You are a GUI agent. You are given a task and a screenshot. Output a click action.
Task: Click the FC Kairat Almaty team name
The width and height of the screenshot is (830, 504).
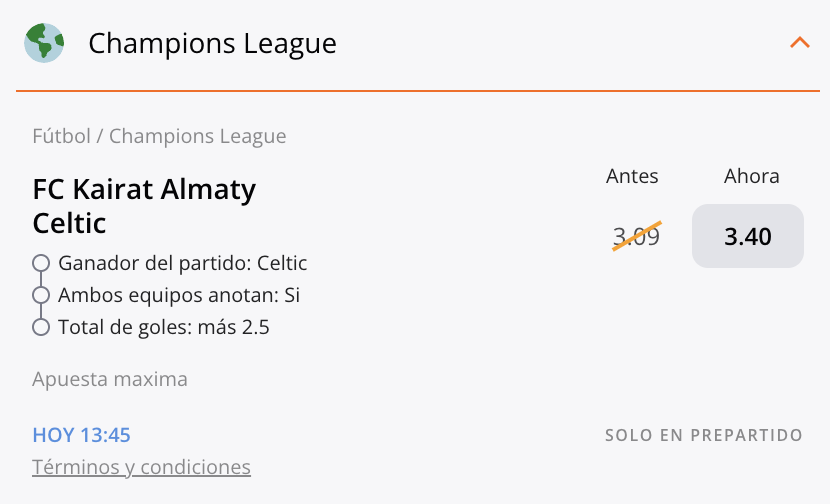(x=144, y=189)
